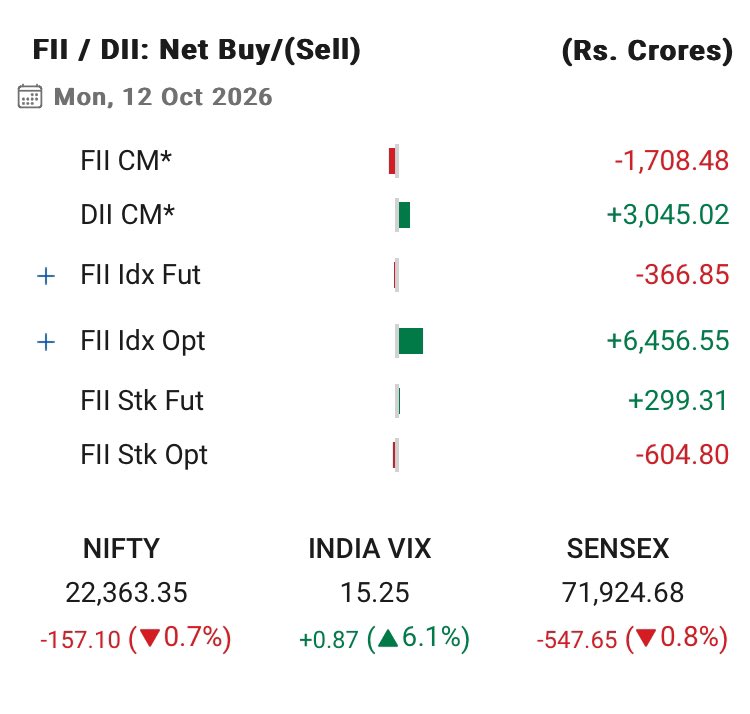Click the FII Stk Fut label
Viewport: 750px width, 714px height.
tap(142, 400)
